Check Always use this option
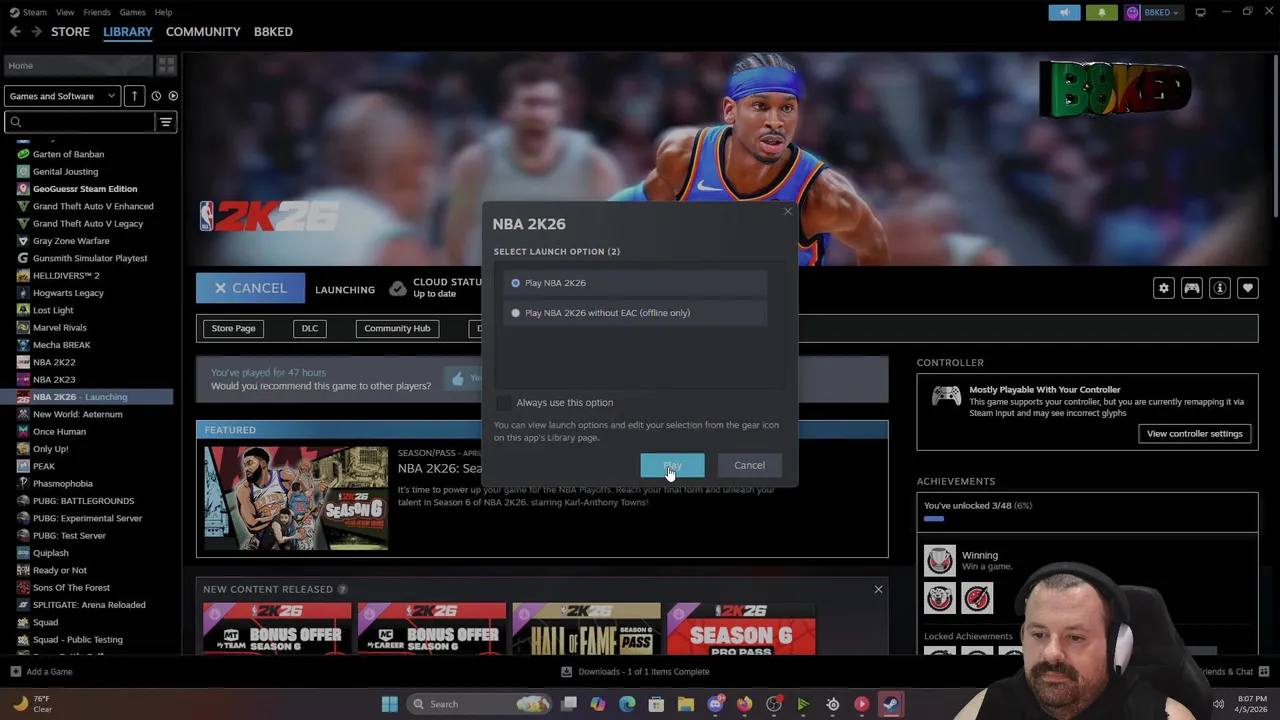This screenshot has width=1280, height=720. (x=503, y=402)
